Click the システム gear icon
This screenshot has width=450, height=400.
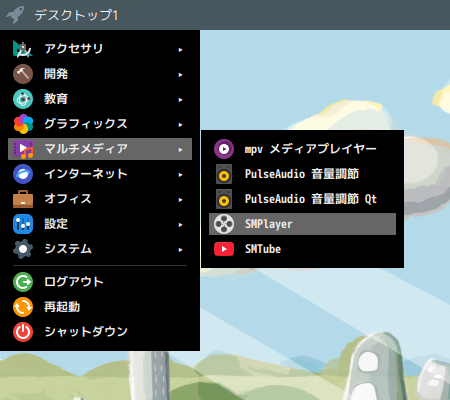23,249
